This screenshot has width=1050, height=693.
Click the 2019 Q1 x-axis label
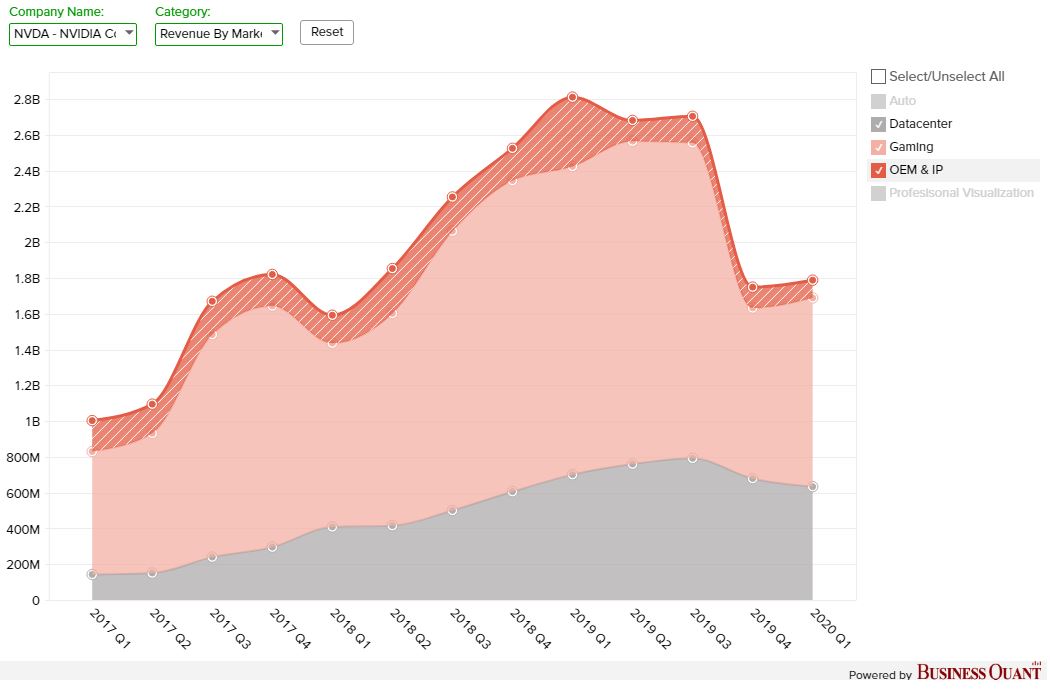click(590, 629)
